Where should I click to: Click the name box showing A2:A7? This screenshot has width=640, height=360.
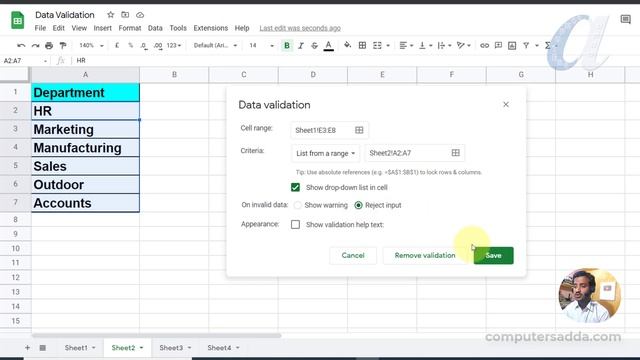[24, 60]
